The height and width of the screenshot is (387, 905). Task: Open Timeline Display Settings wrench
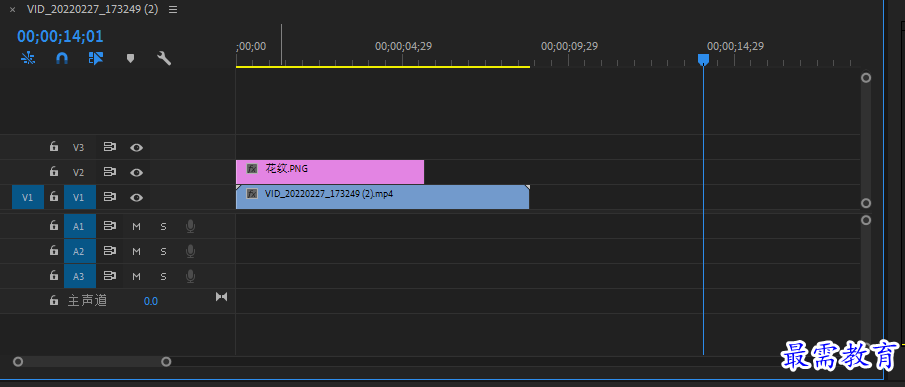164,58
